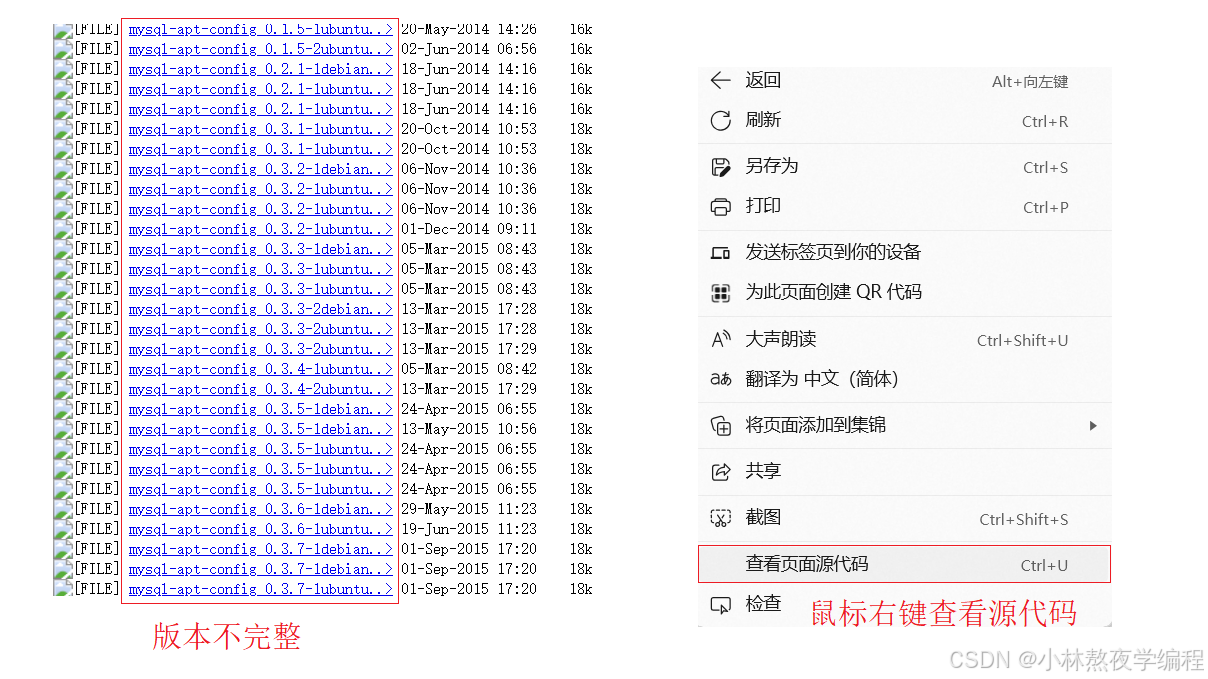
Task: Expand the 将页面添加到集锦 submenu arrow
Action: (x=1093, y=425)
